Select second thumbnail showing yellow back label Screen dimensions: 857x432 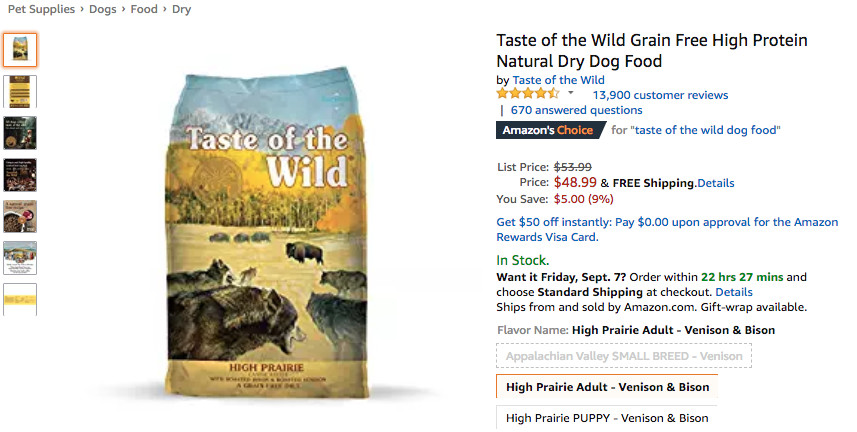pyautogui.click(x=20, y=91)
